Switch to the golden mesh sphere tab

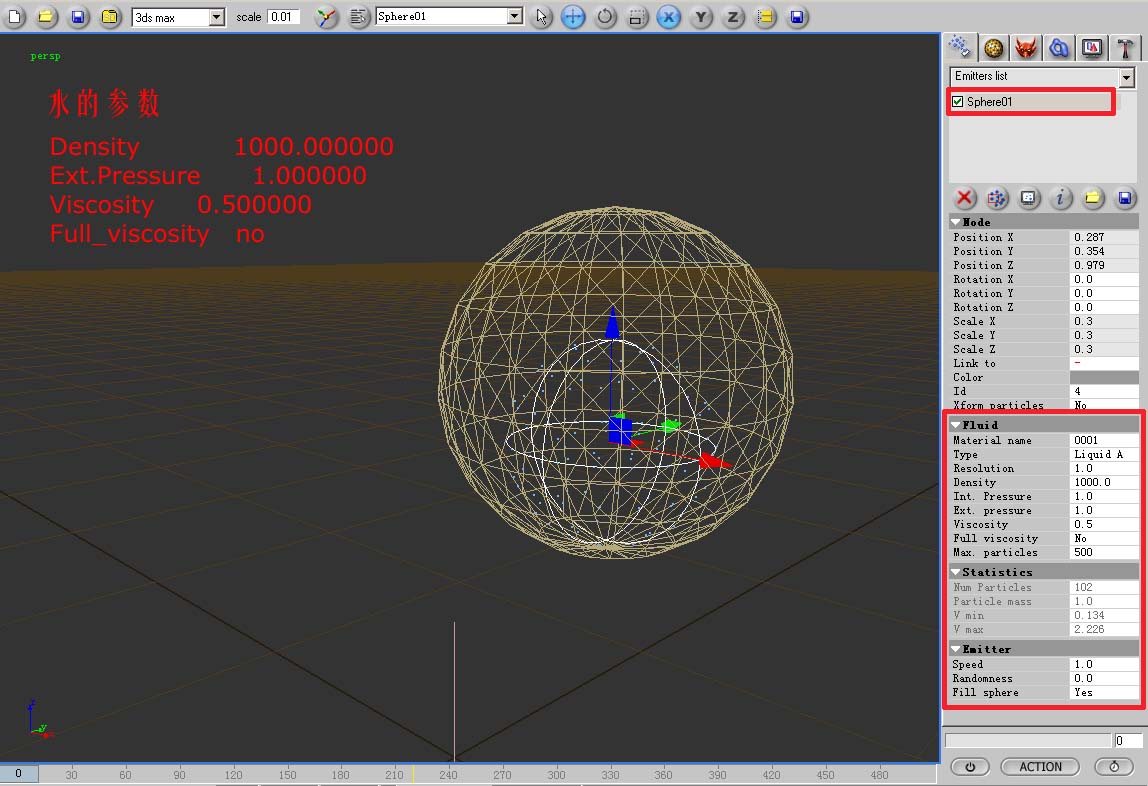click(x=994, y=48)
